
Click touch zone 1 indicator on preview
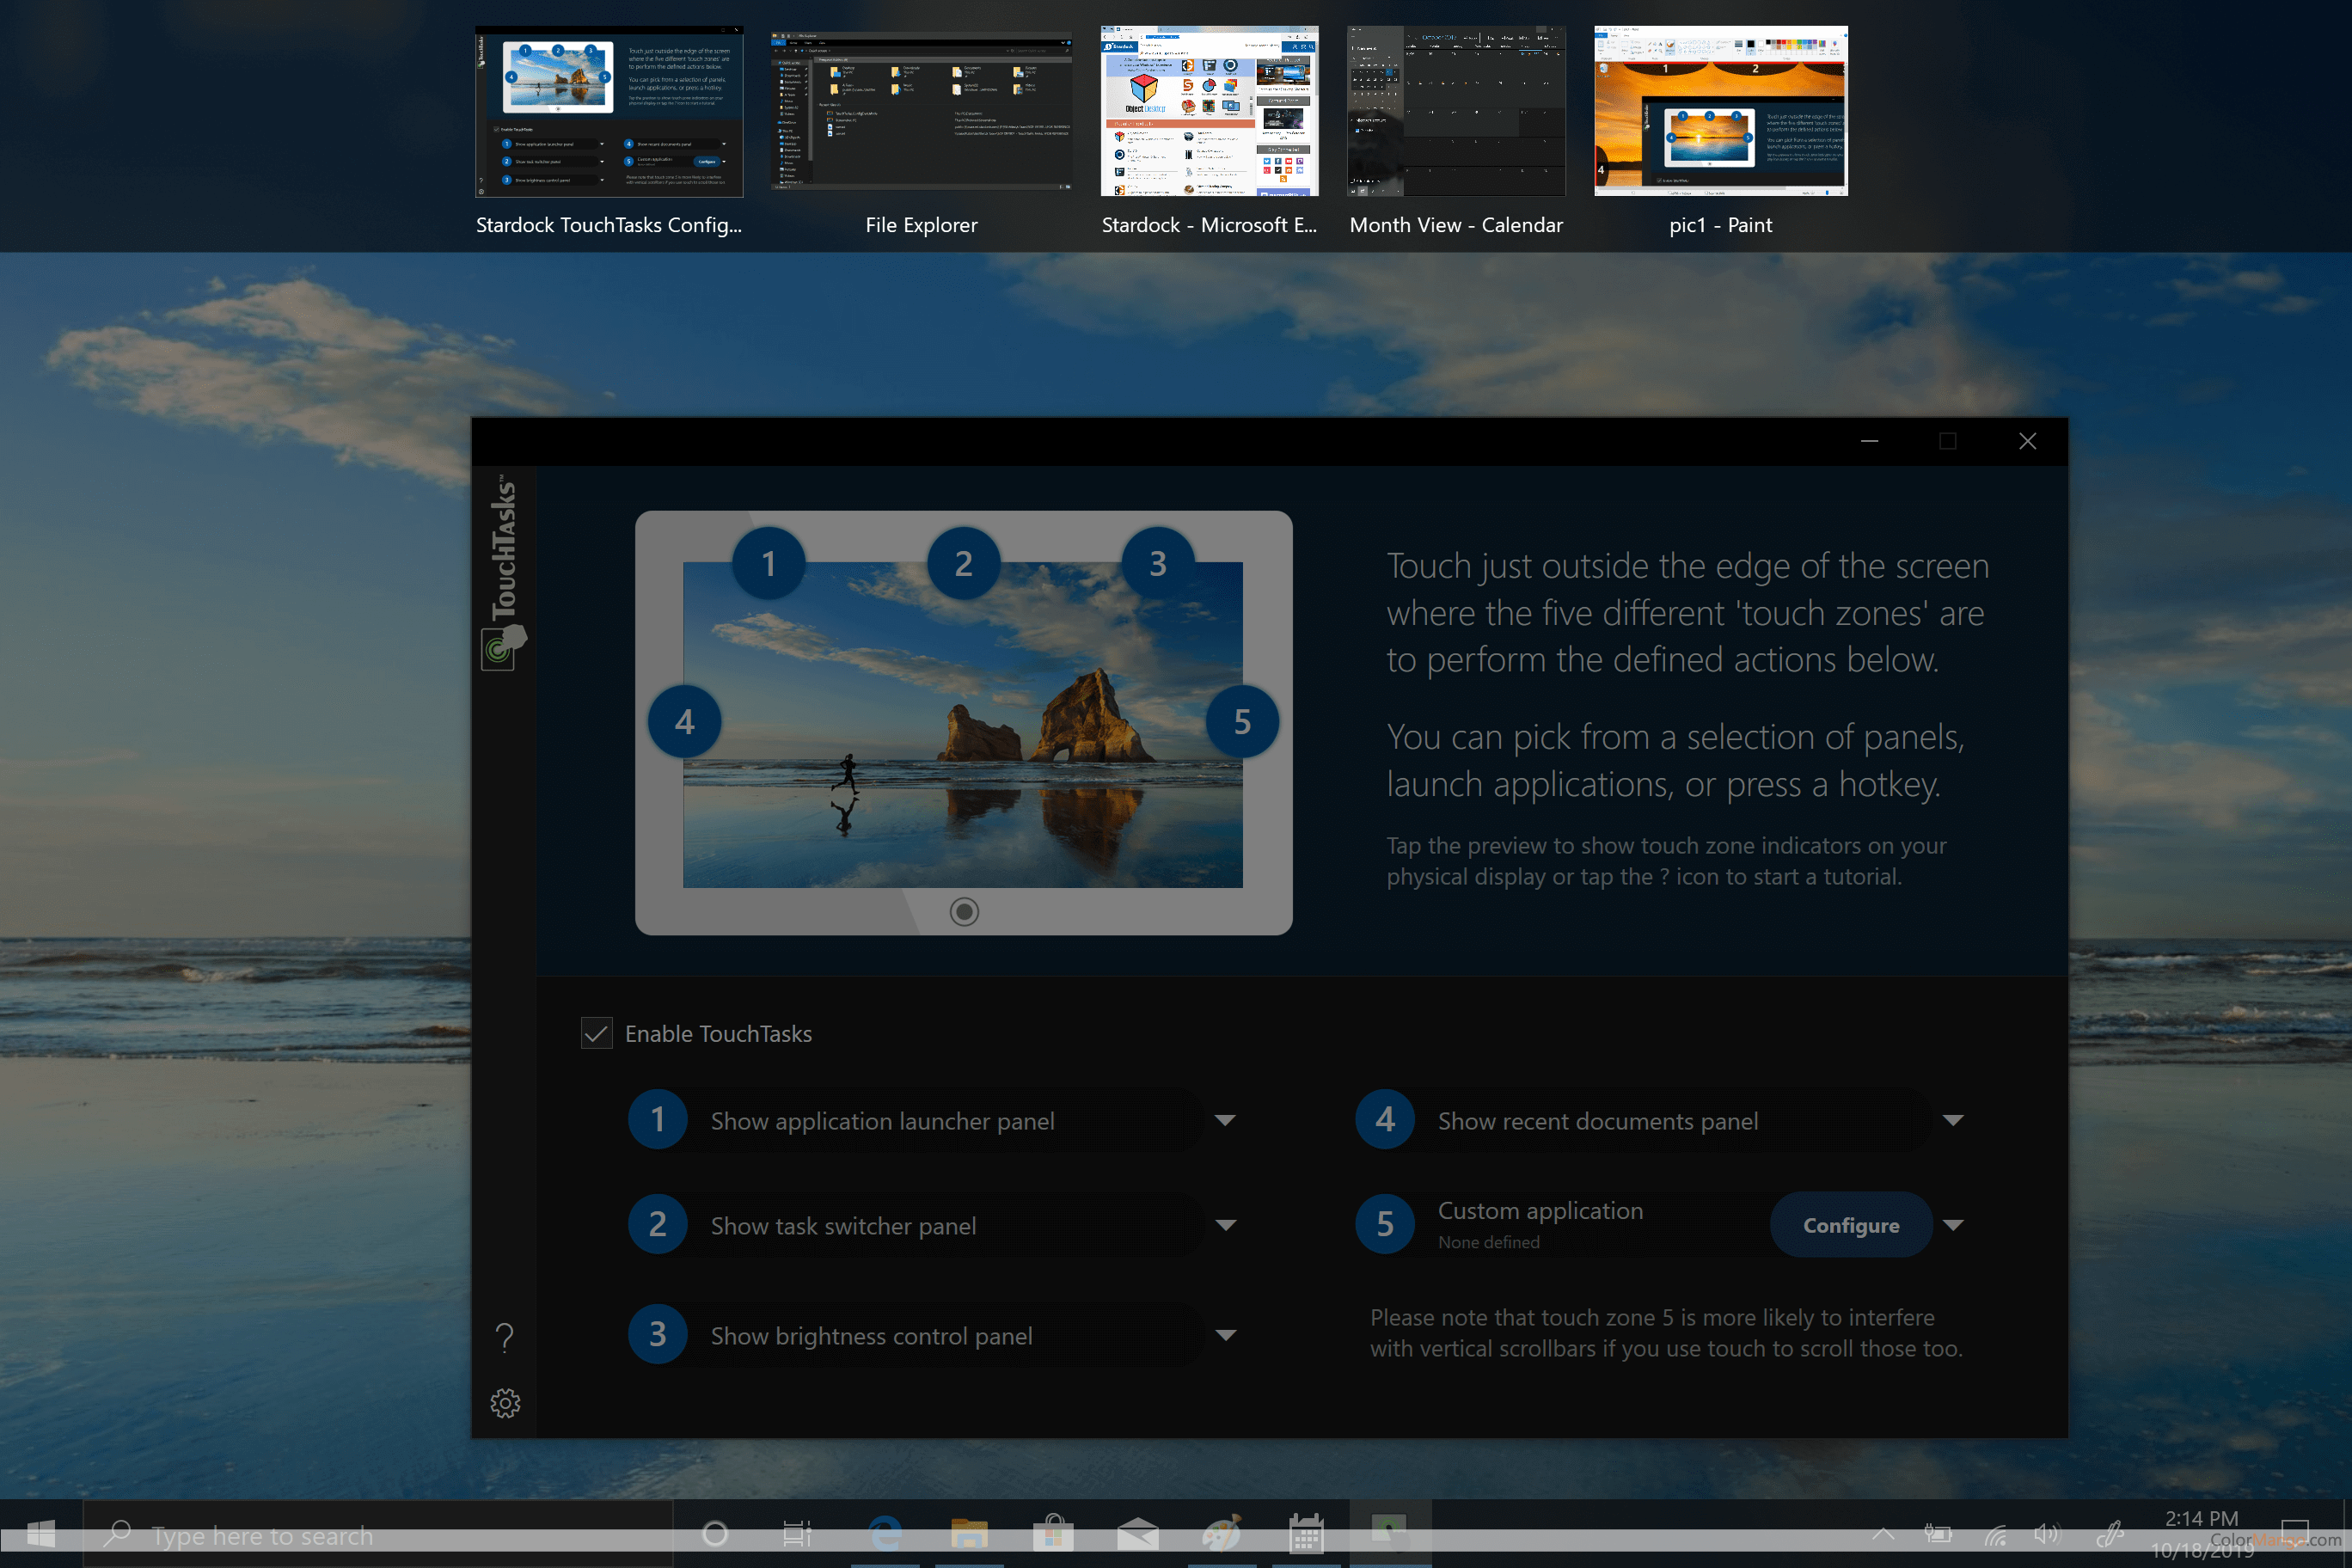coord(768,563)
